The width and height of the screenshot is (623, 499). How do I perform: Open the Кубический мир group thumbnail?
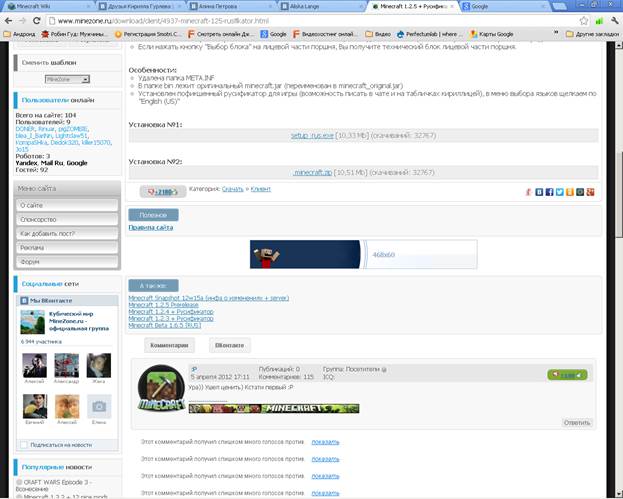[x=33, y=322]
